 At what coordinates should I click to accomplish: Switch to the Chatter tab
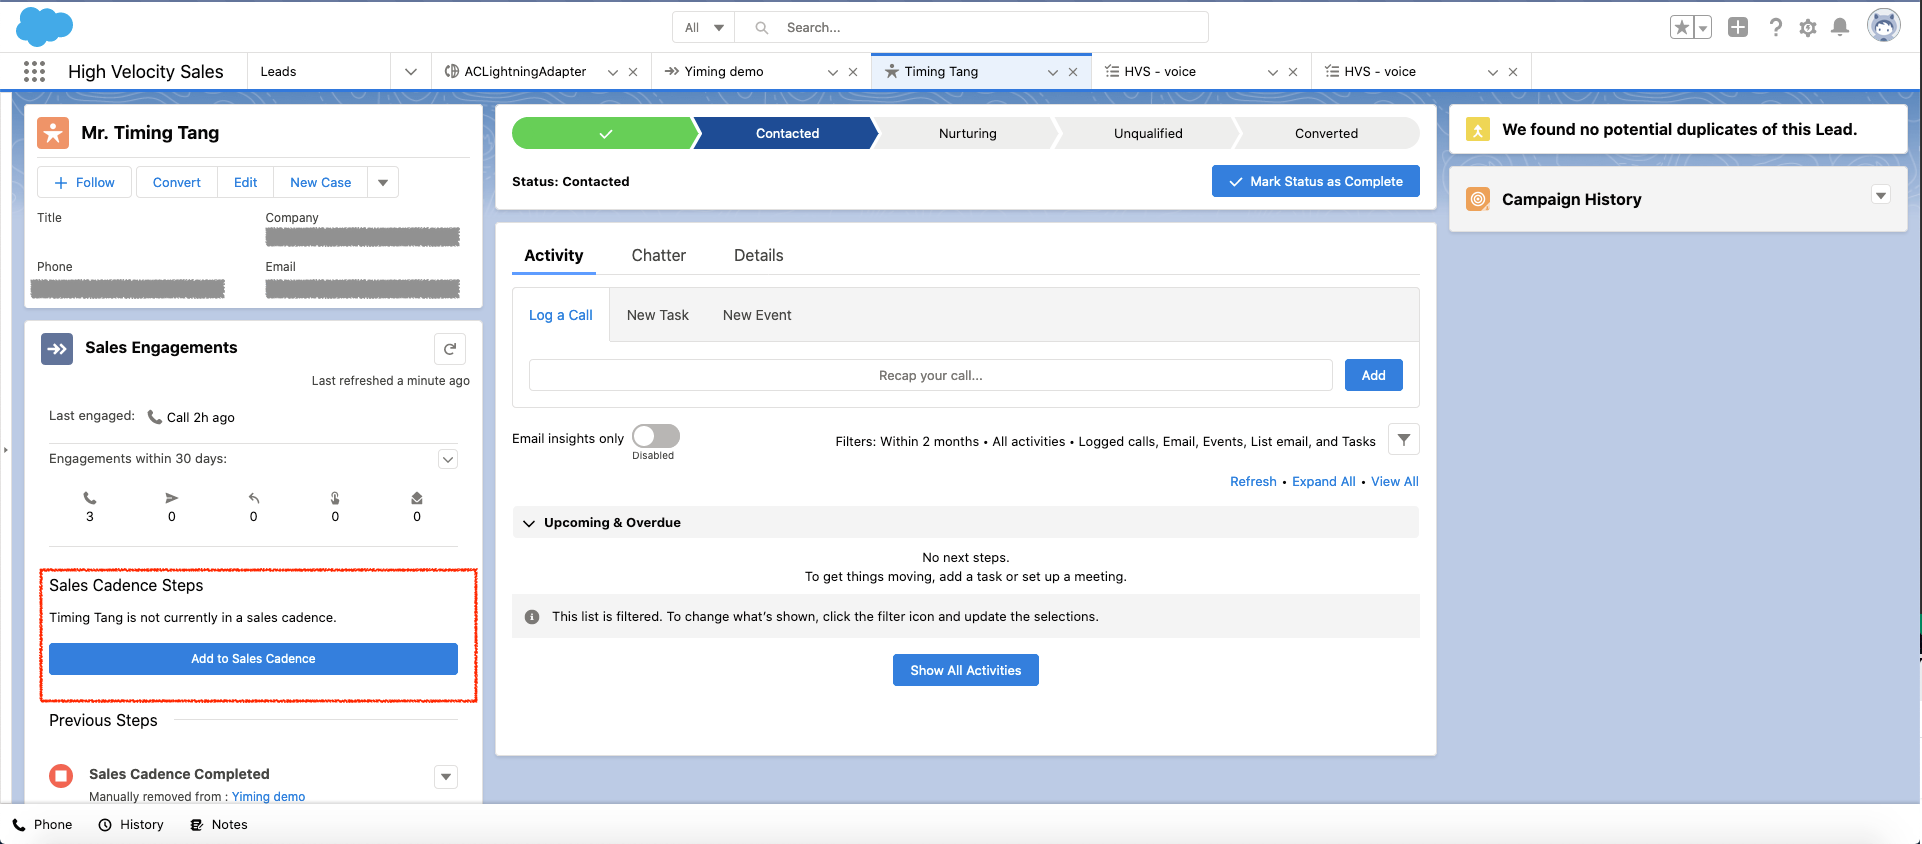pyautogui.click(x=659, y=256)
